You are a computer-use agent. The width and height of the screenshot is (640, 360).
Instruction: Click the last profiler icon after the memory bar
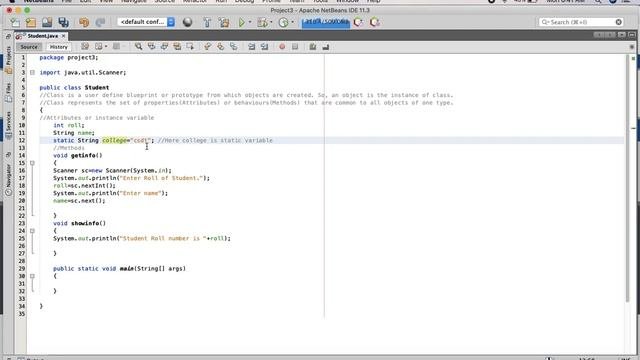point(375,22)
